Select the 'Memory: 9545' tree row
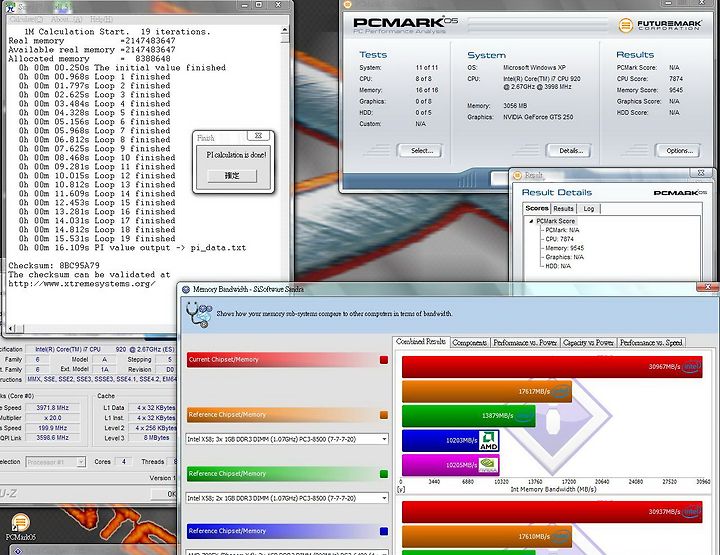The height and width of the screenshot is (555, 720). click(x=564, y=248)
